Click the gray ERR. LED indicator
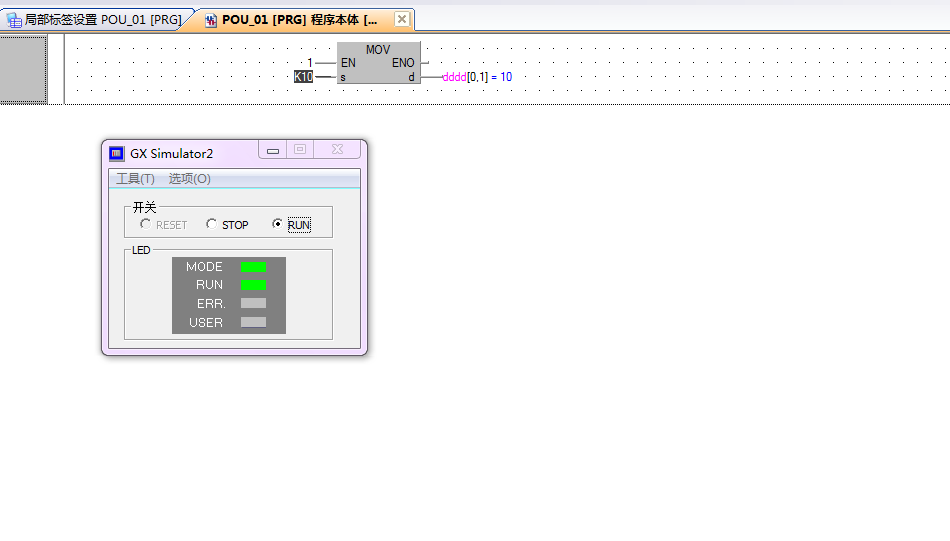 [253, 303]
